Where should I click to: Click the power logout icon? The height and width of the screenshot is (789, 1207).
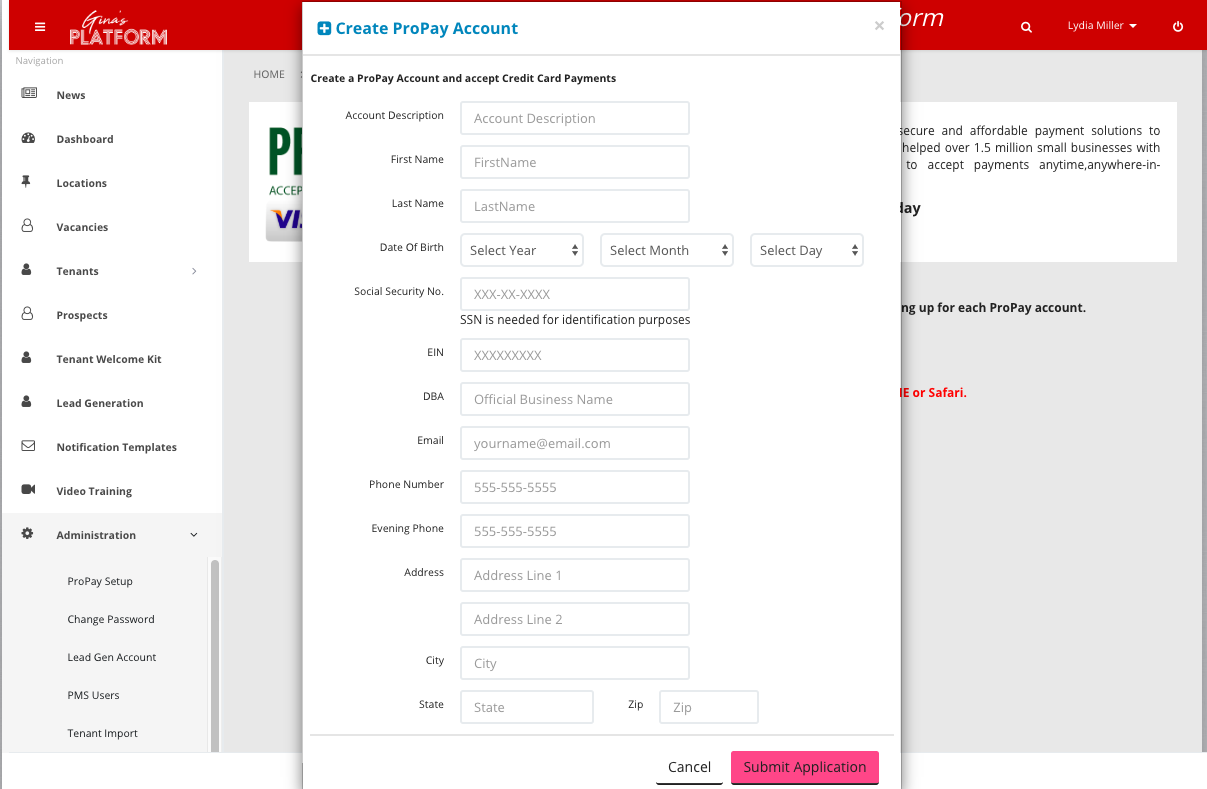coord(1178,27)
